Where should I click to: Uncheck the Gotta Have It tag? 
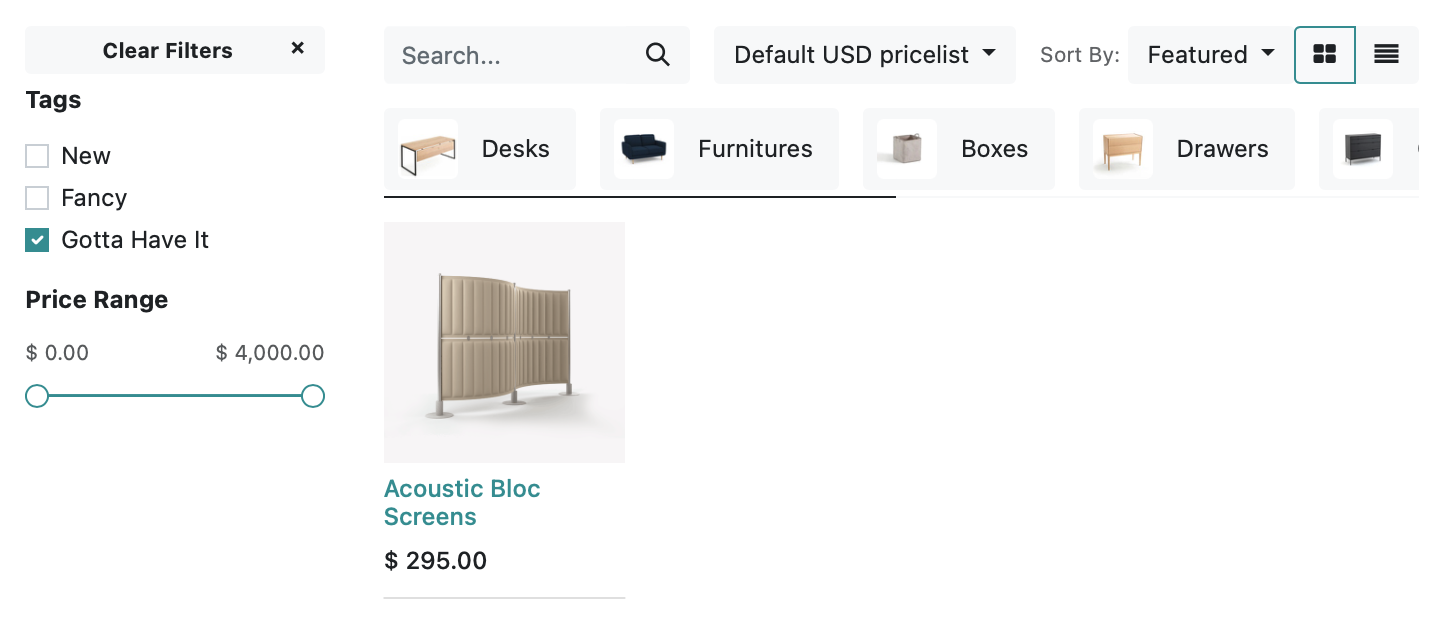[37, 240]
